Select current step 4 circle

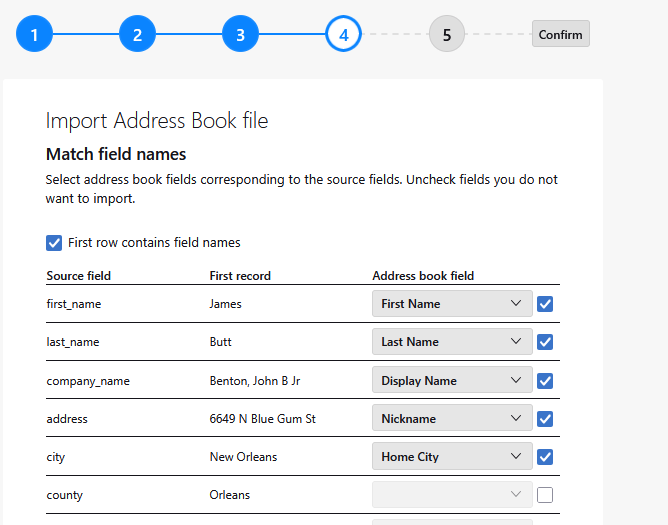tap(343, 34)
